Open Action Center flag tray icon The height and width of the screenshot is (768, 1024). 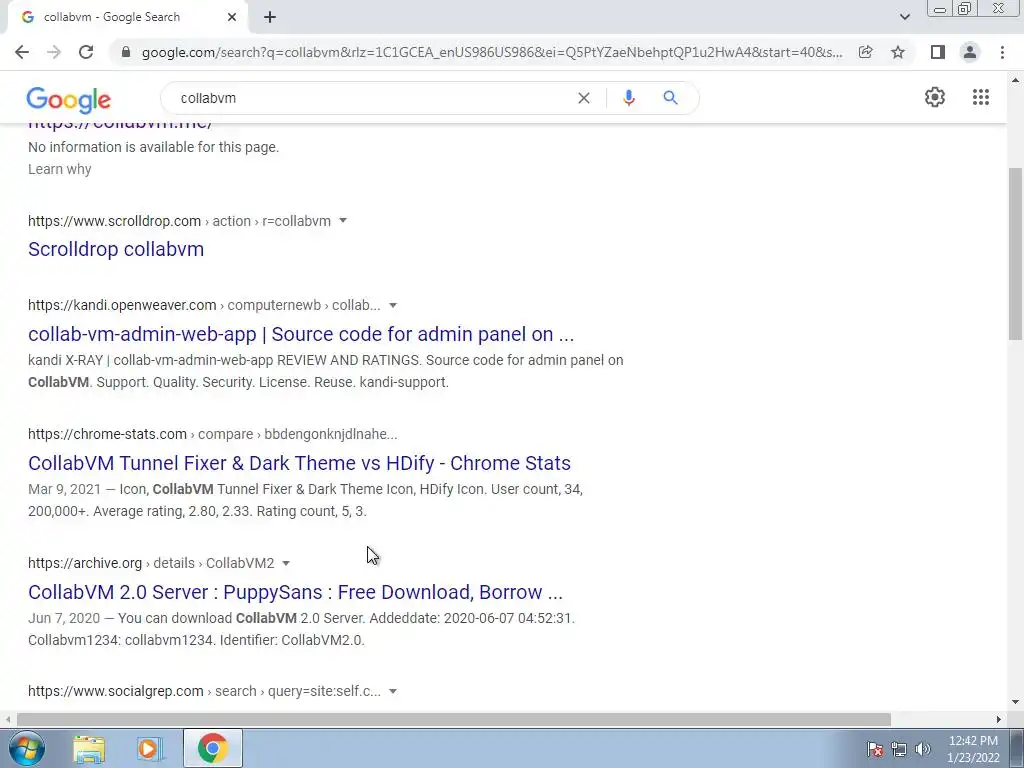pyautogui.click(x=875, y=749)
